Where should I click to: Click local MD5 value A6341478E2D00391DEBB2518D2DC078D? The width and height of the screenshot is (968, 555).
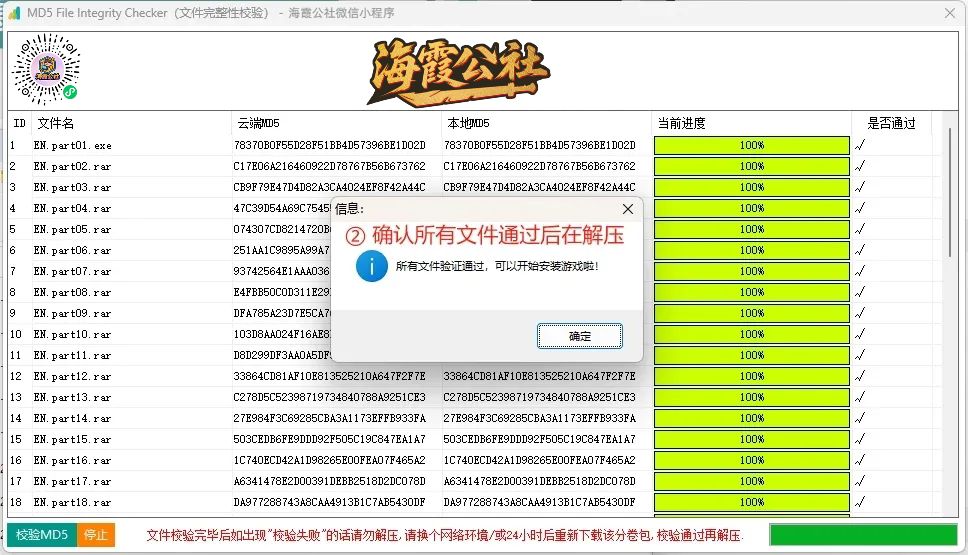[x=540, y=481]
